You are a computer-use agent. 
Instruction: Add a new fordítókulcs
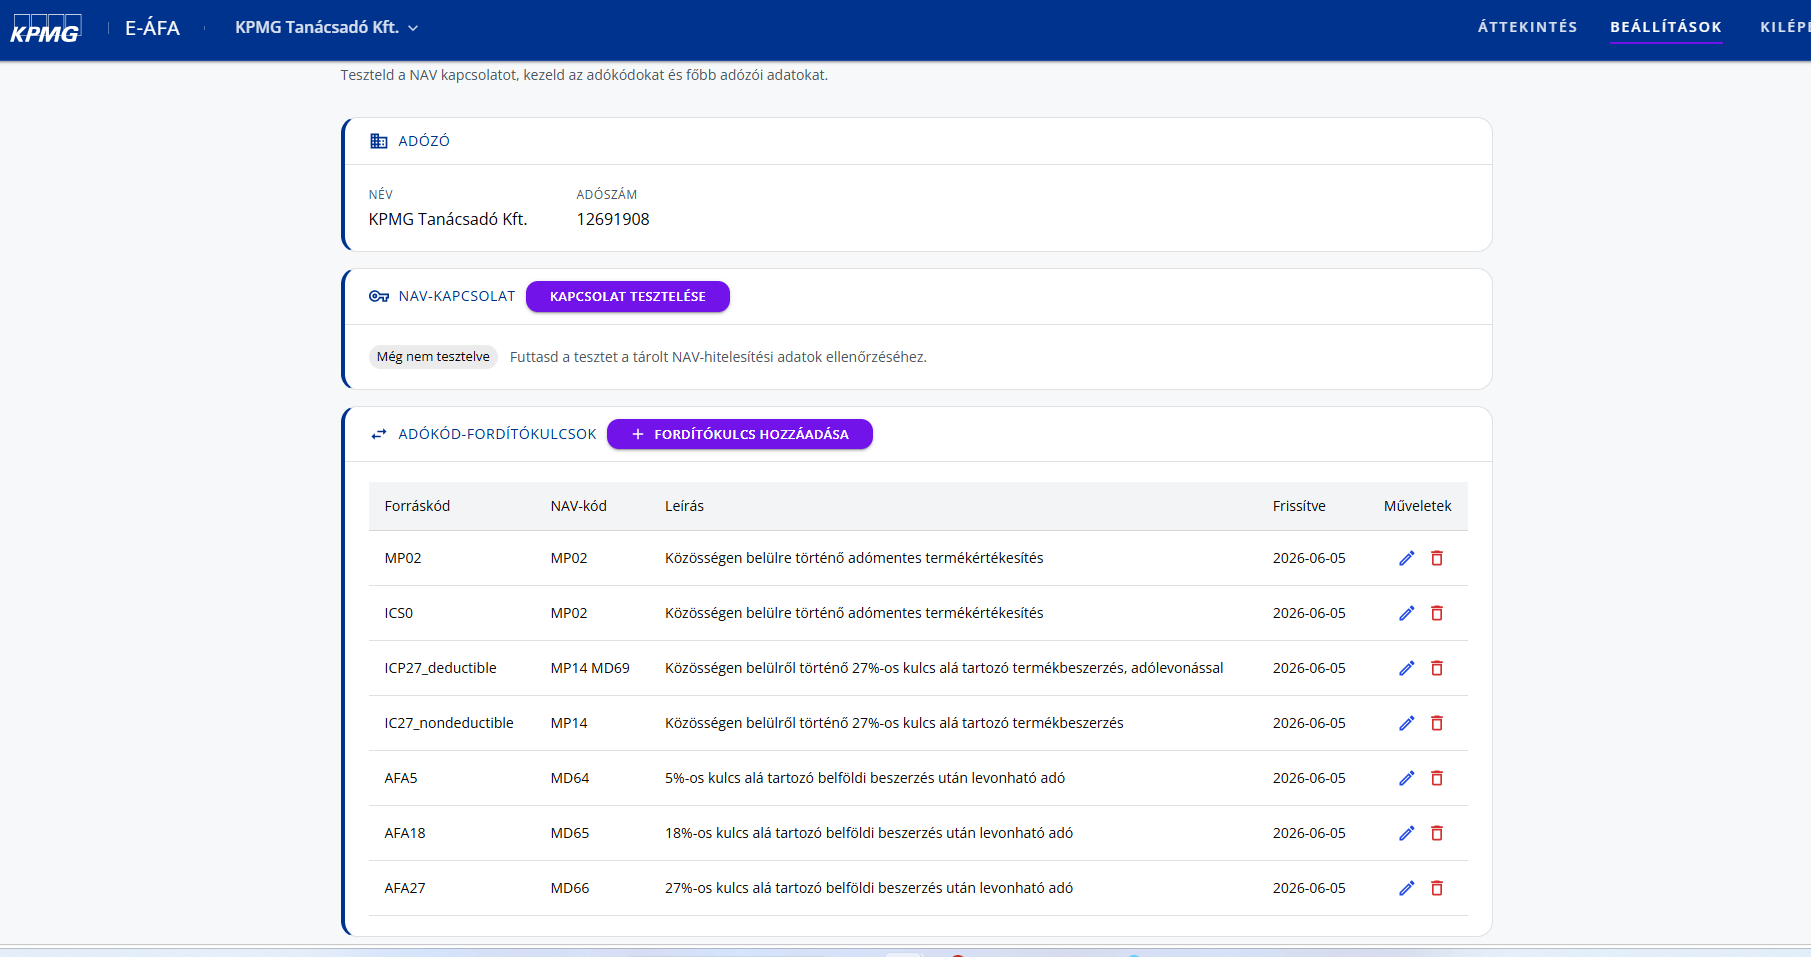tap(739, 434)
